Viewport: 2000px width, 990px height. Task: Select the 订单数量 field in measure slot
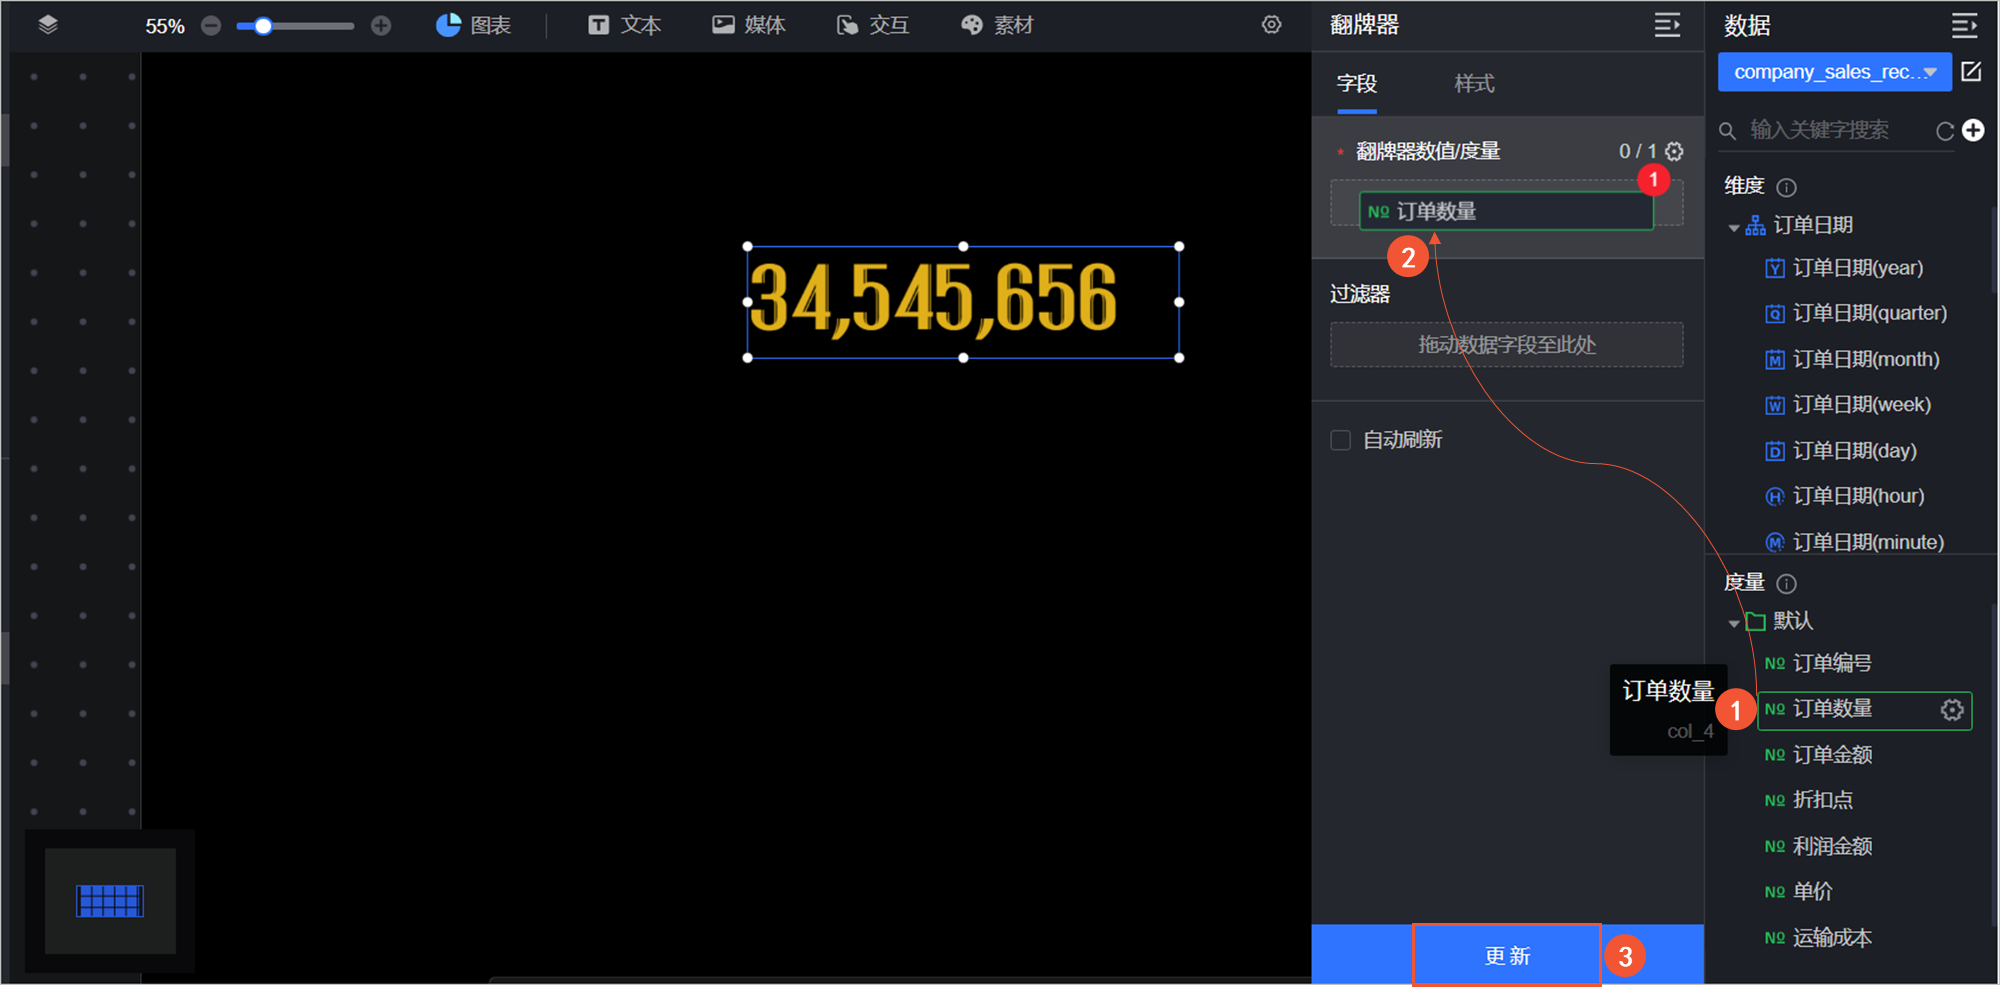pyautogui.click(x=1506, y=211)
